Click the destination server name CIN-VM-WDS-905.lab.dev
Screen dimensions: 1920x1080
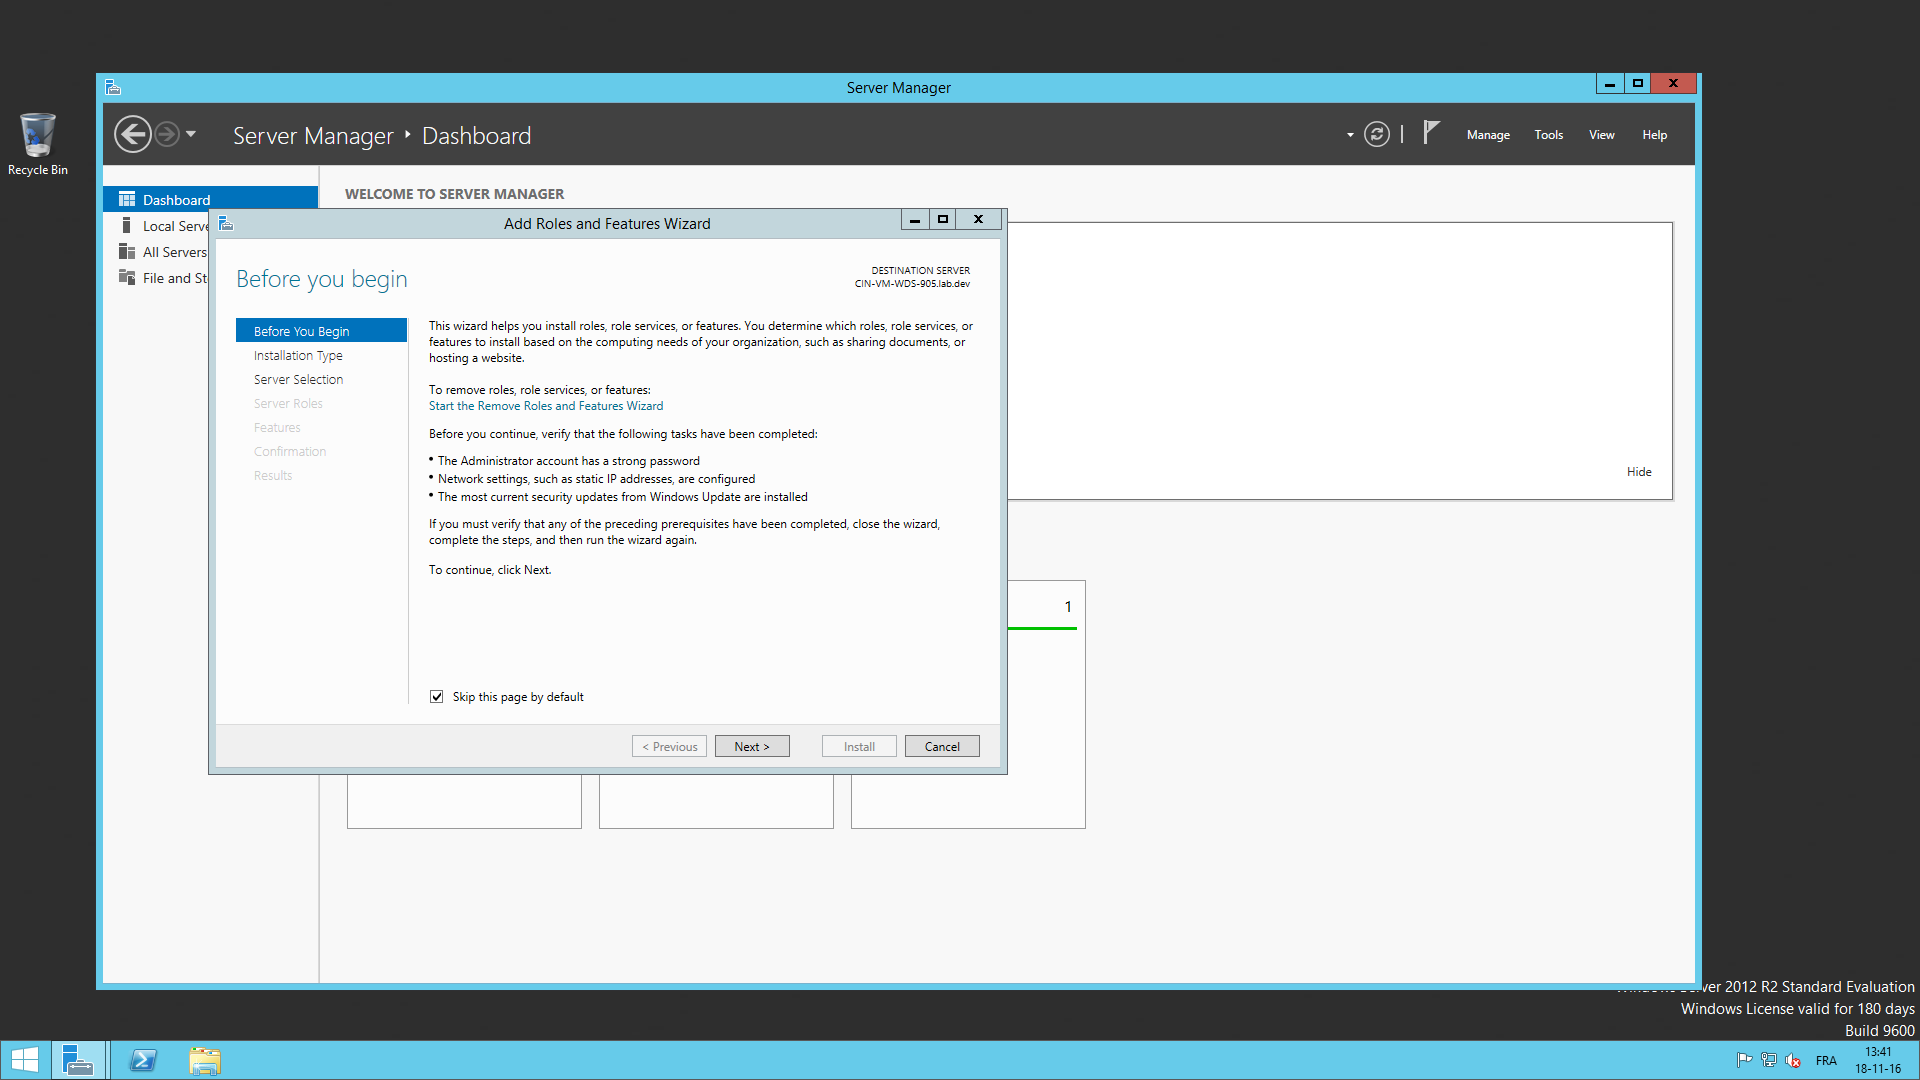pyautogui.click(x=912, y=284)
